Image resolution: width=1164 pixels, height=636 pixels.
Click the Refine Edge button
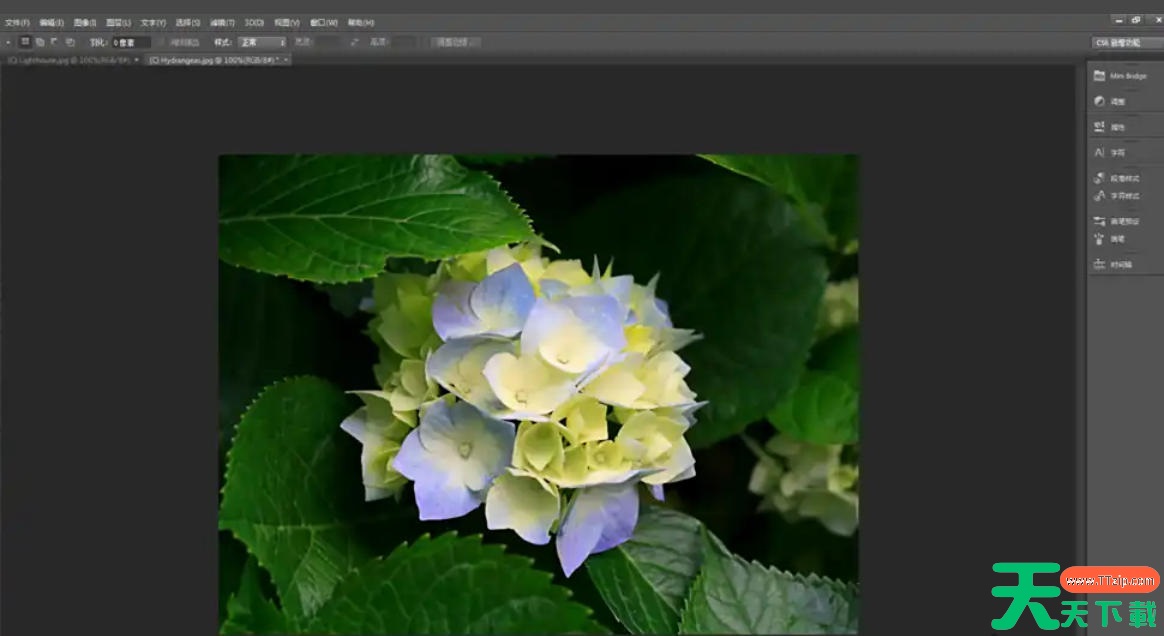point(456,43)
